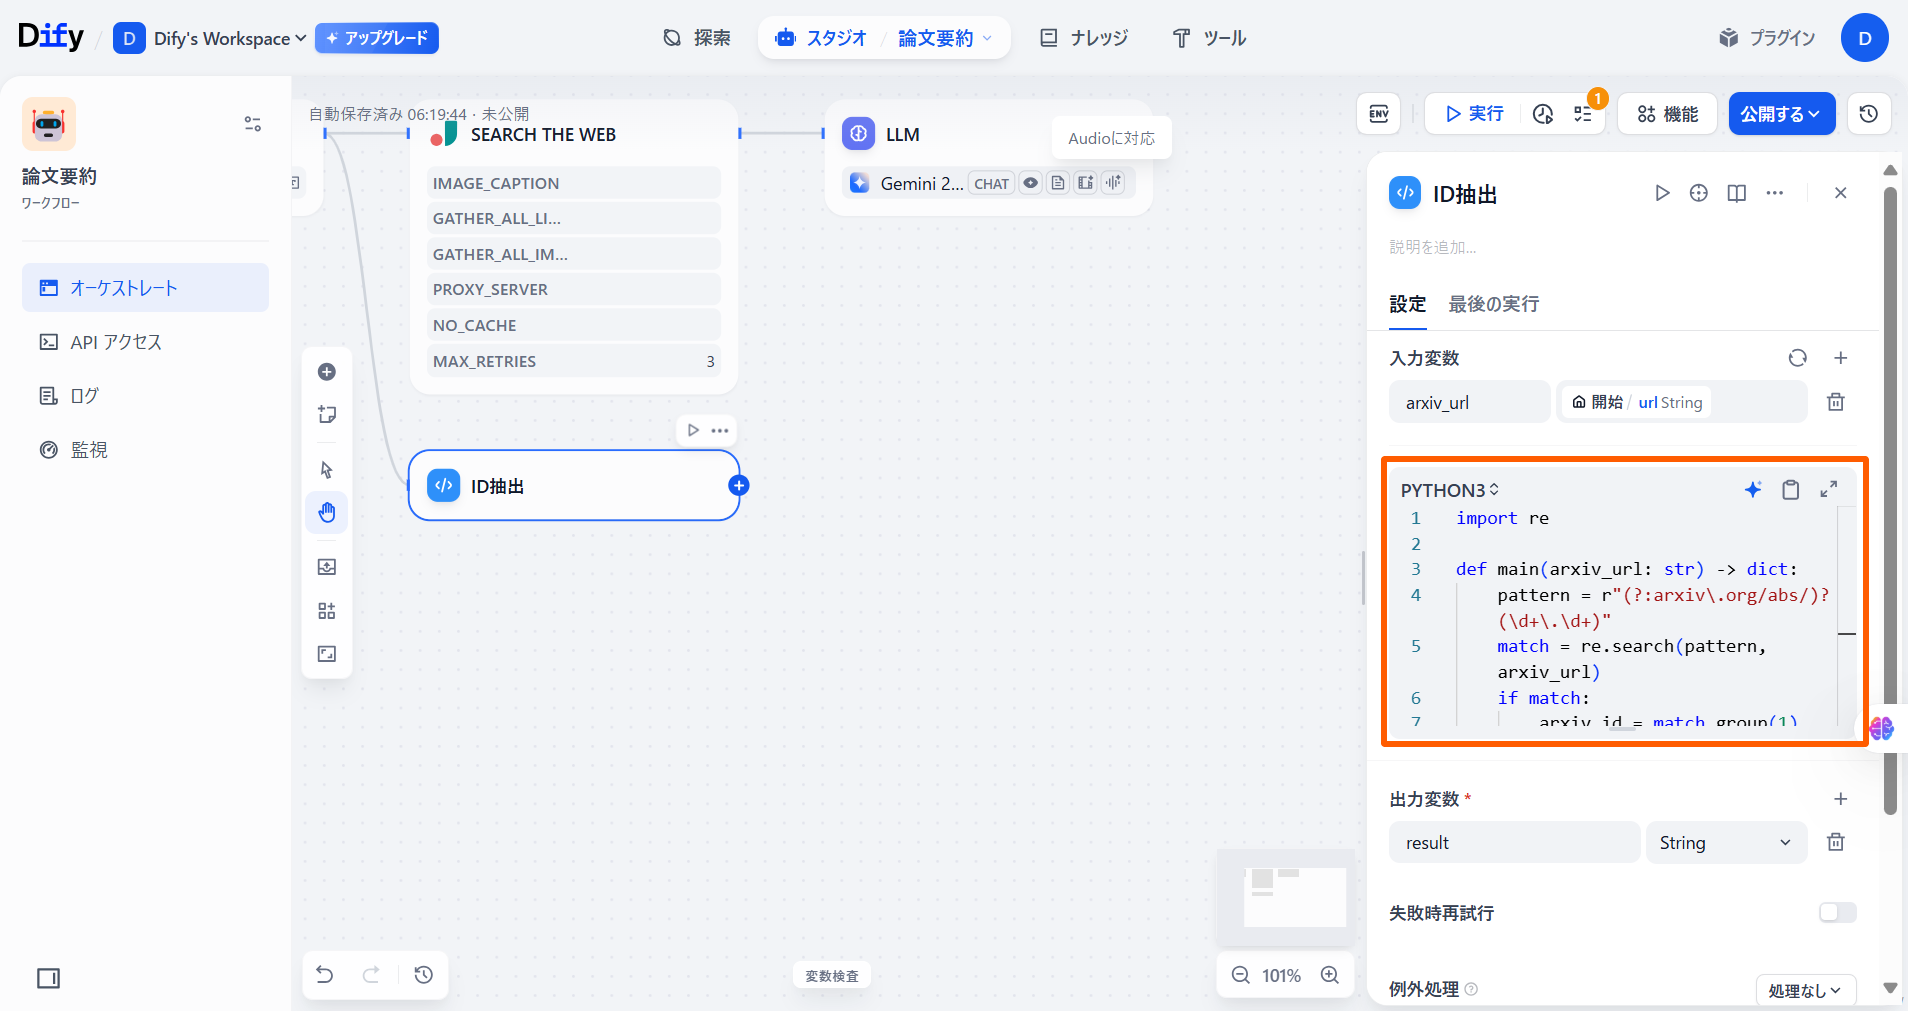Open the 公開する publish dropdown
The height and width of the screenshot is (1011, 1908).
1781,114
